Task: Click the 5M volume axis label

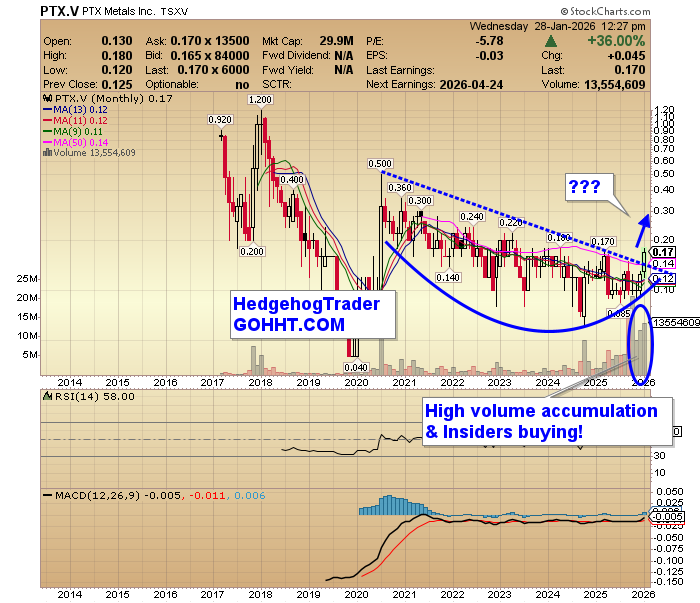Action: point(30,355)
